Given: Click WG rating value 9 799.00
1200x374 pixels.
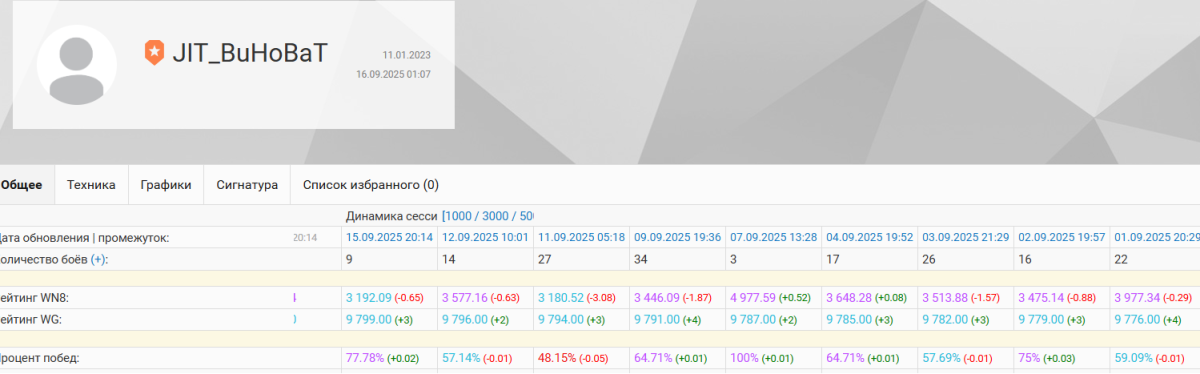Looking at the screenshot, I should coord(368,319).
